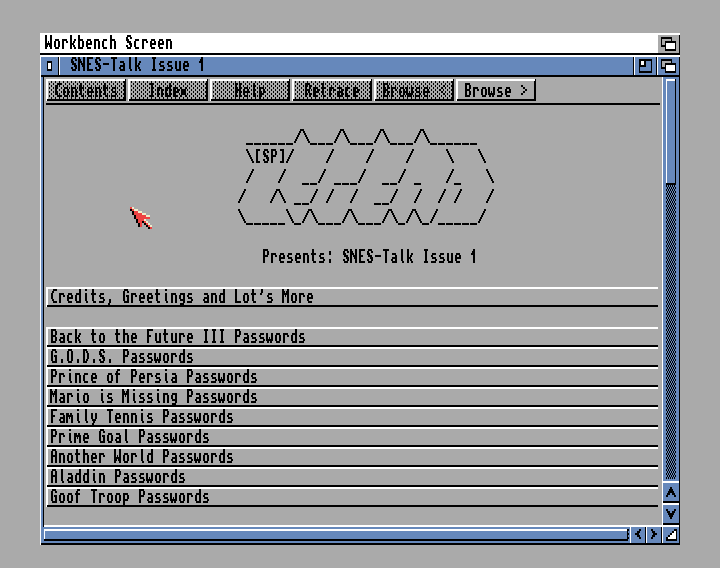This screenshot has height=568, width=720.
Task: Click the vertical scroll up arrow
Action: click(671, 494)
